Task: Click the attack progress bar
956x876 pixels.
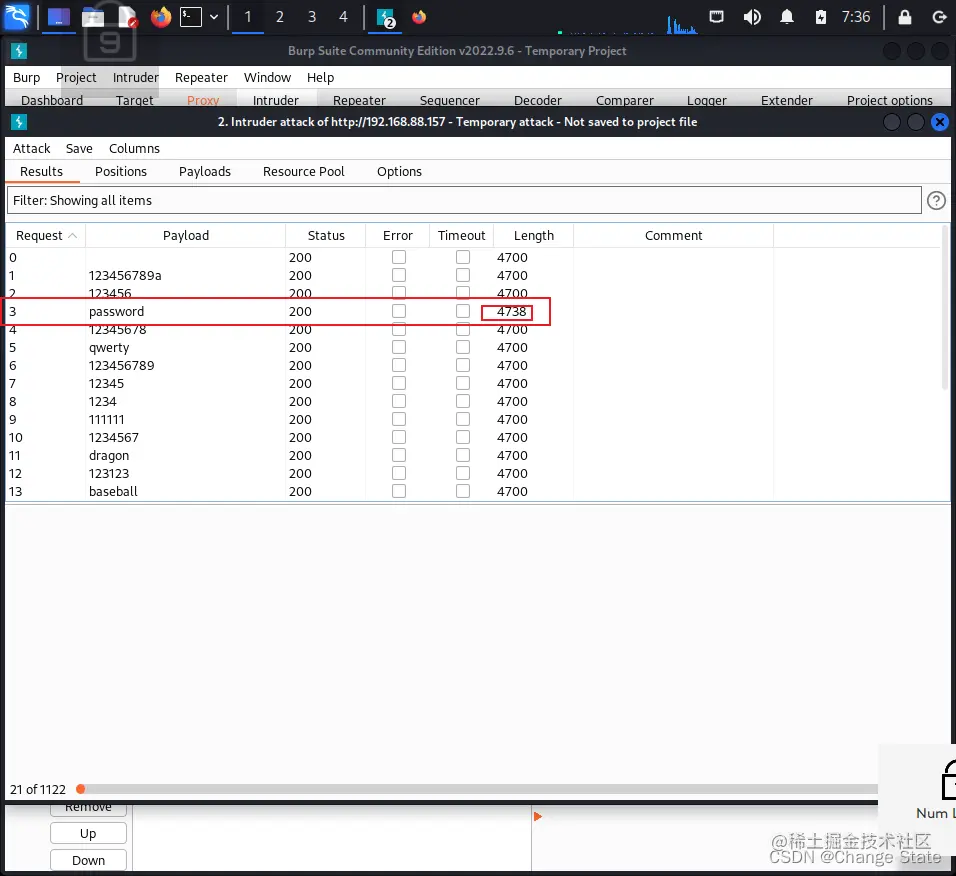Action: tap(479, 789)
